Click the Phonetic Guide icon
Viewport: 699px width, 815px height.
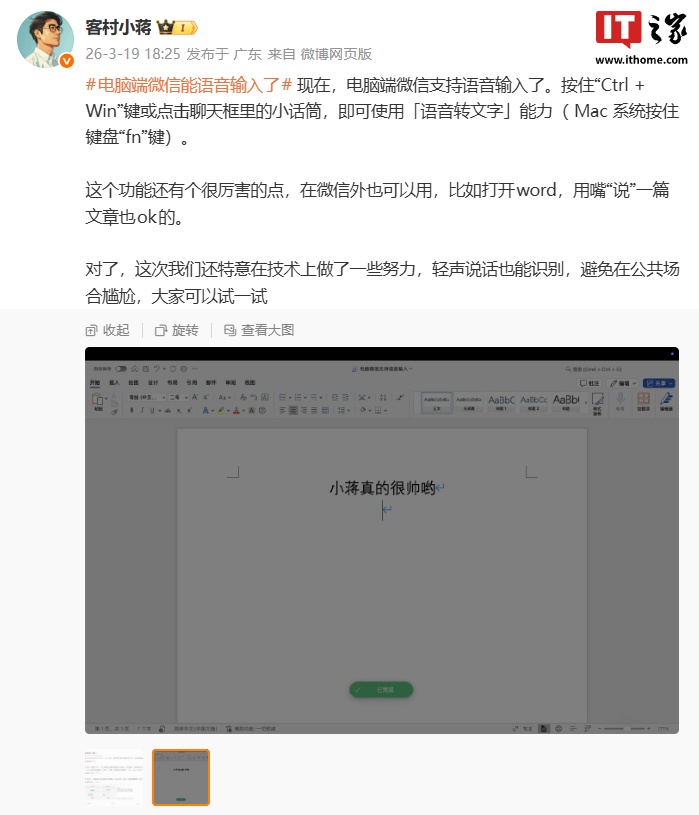click(x=254, y=397)
